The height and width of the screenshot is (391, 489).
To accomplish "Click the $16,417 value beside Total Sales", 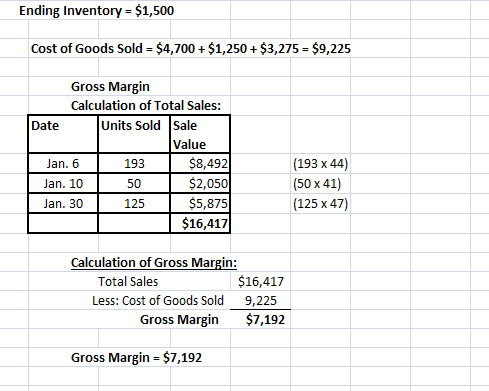I will pos(261,282).
